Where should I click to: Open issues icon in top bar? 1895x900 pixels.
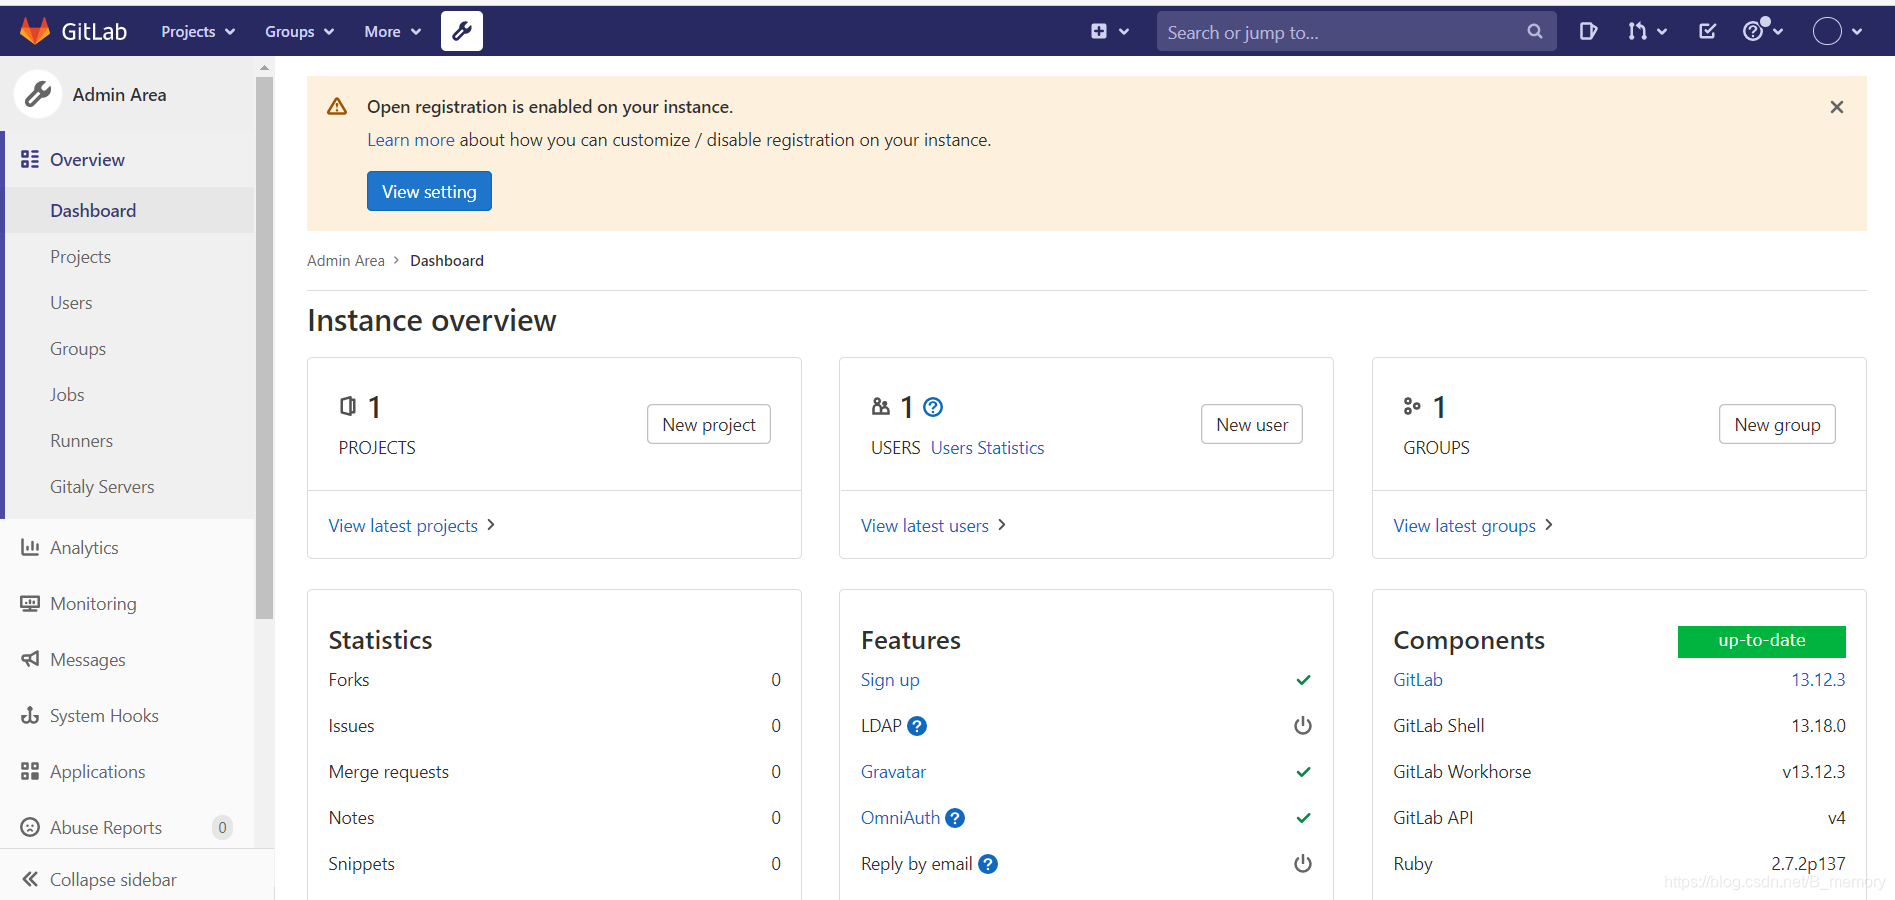(x=1588, y=31)
